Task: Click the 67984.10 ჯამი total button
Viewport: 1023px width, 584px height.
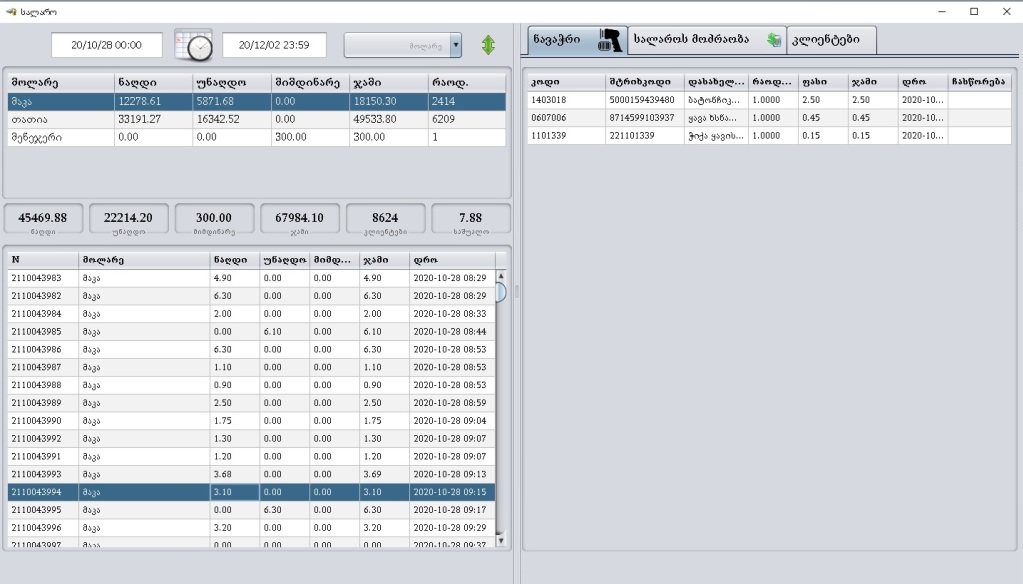Action: [x=299, y=220]
